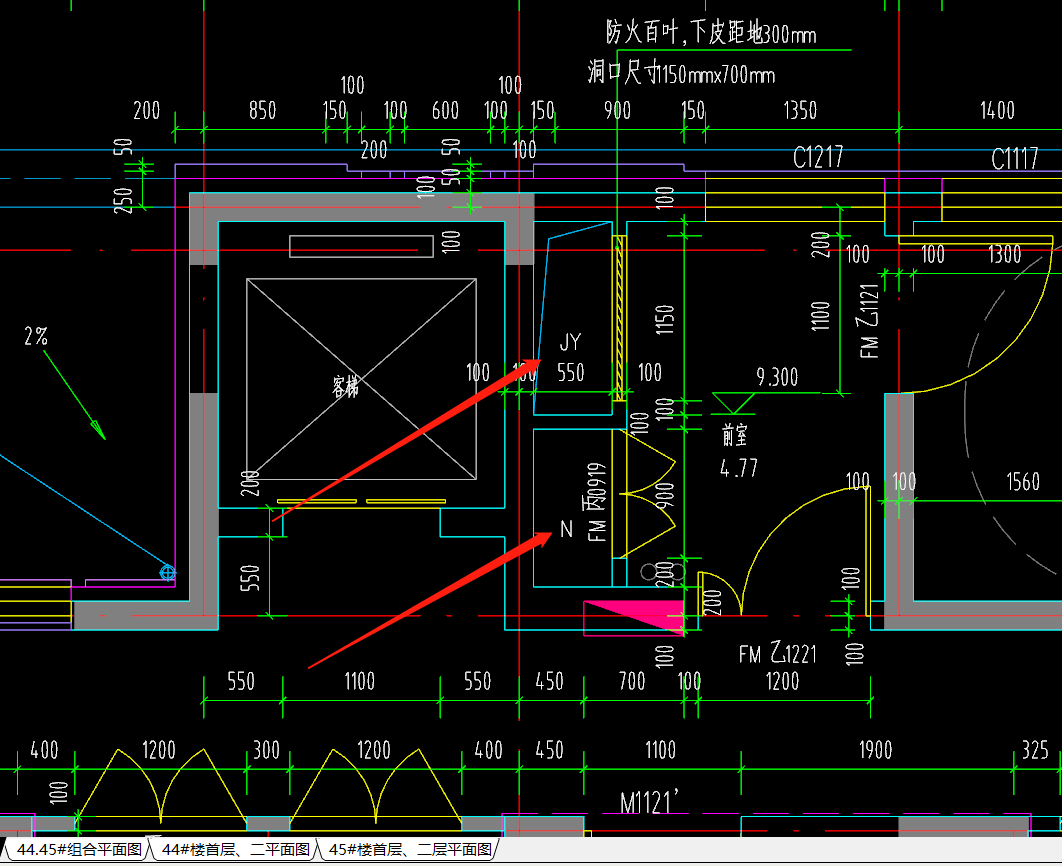Screen dimensions: 1062x866
Task: Select the FM 丙0919 door label
Action: 597,502
